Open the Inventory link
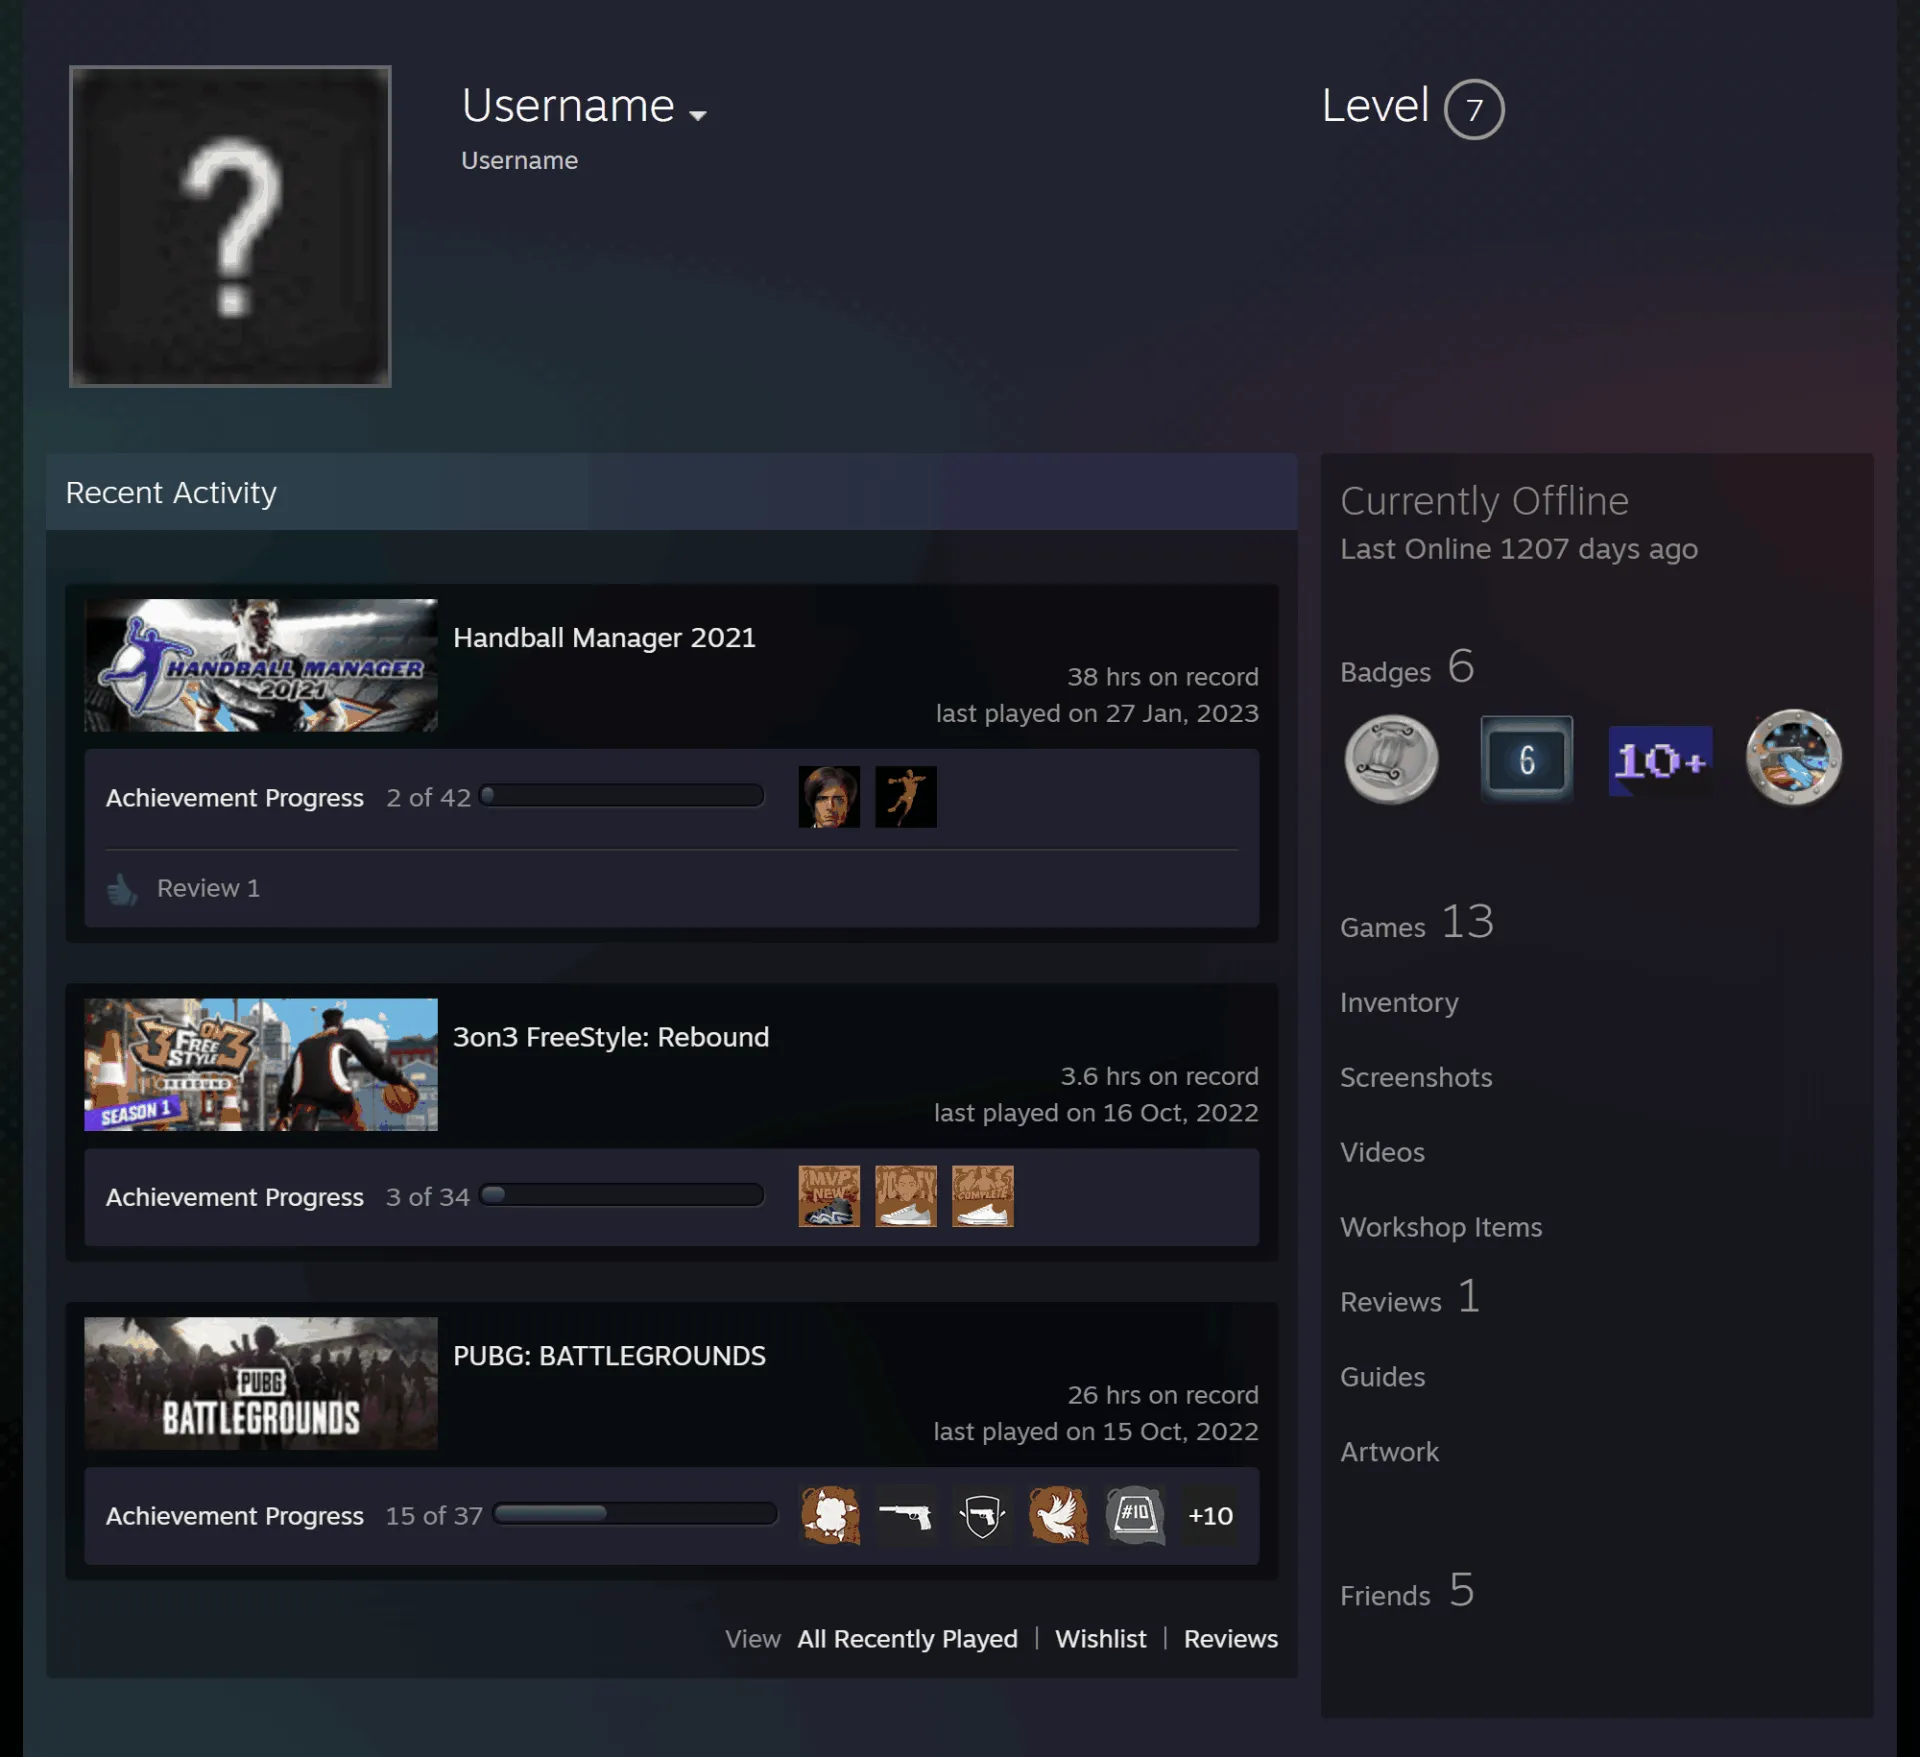Image resolution: width=1920 pixels, height=1757 pixels. (x=1399, y=1002)
